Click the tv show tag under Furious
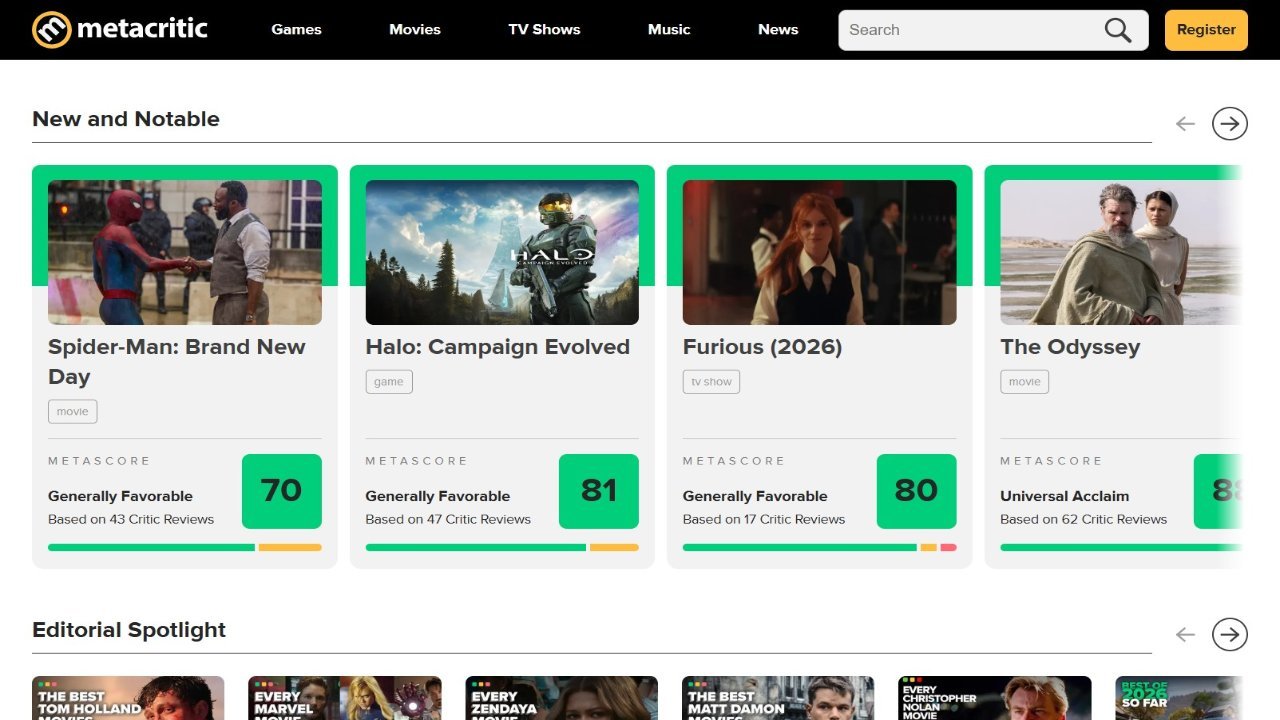The width and height of the screenshot is (1280, 720). (x=711, y=381)
